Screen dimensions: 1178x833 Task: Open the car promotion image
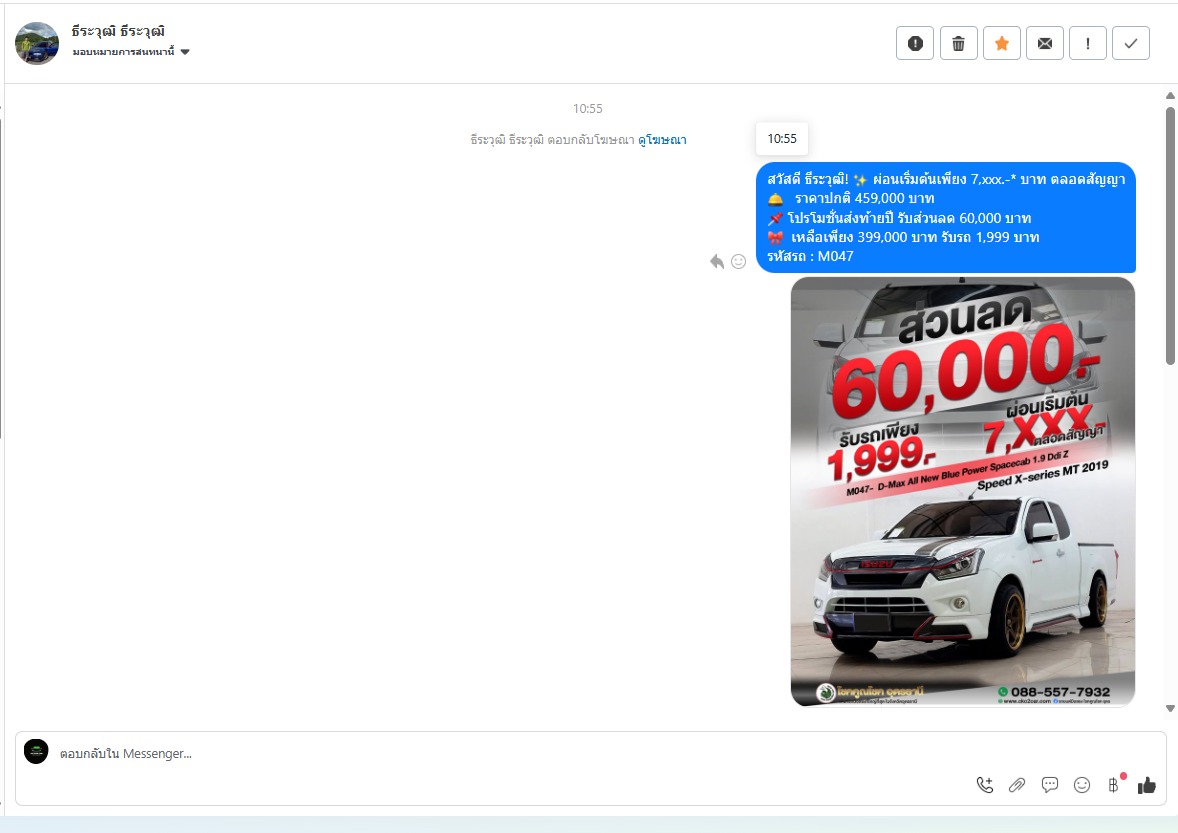[x=962, y=491]
